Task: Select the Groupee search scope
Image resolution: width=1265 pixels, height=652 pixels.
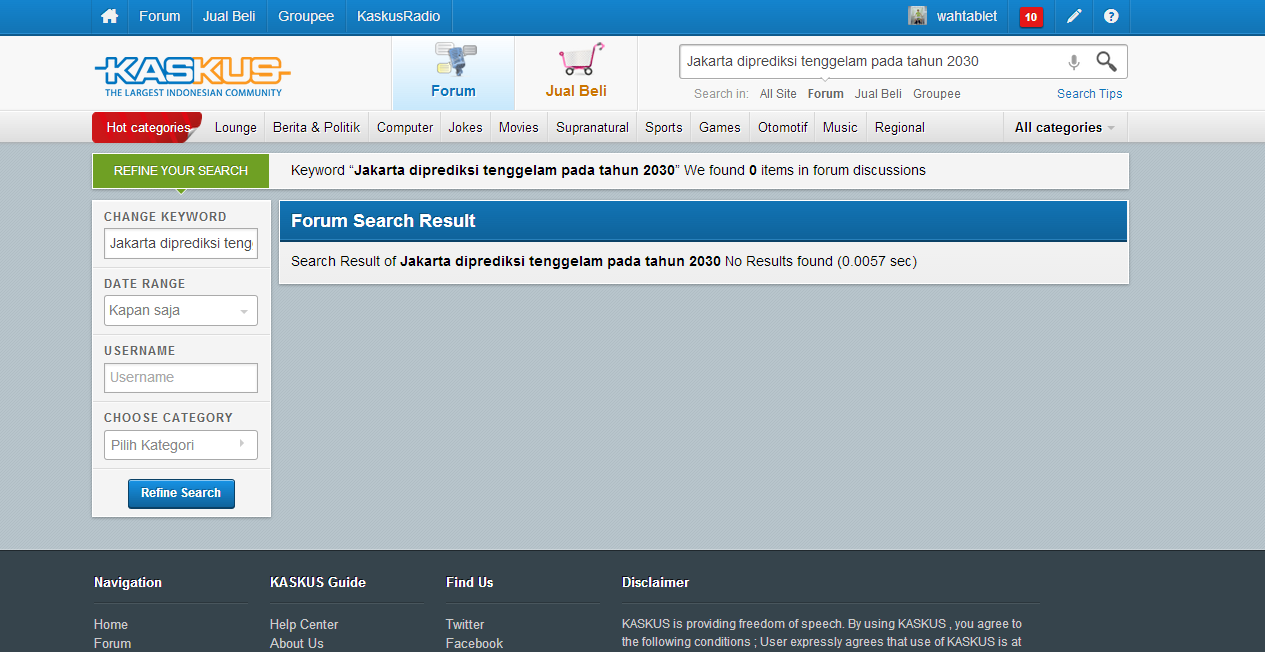Action: coord(937,94)
